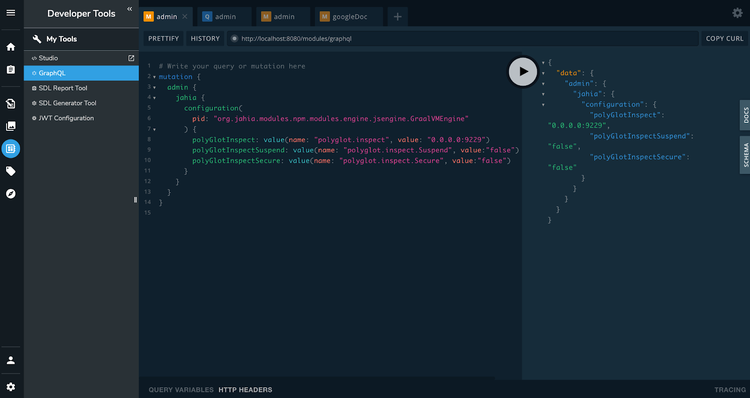Collapse the "data" node in response
750x398 pixels.
tap(543, 73)
